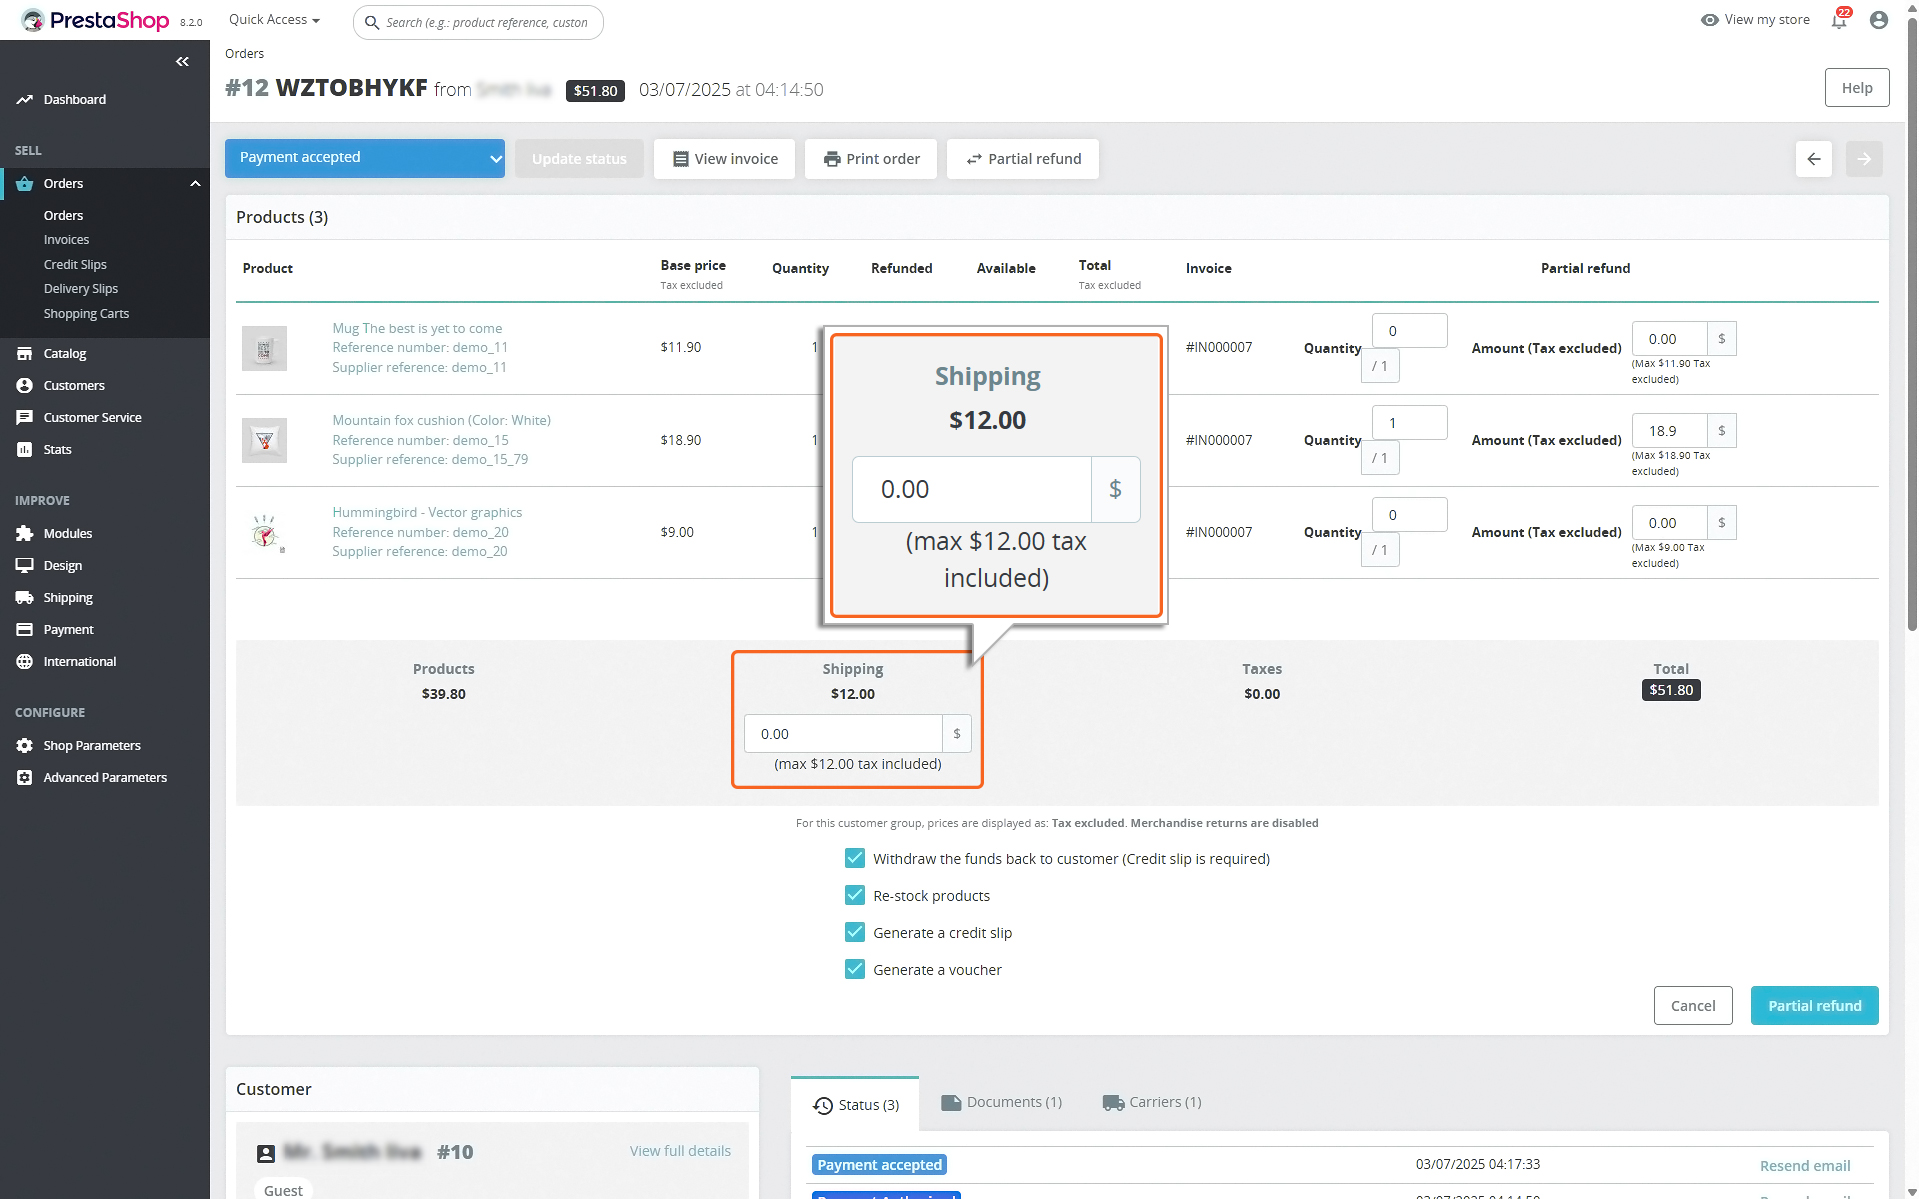Click the View my store eye icon
Viewport: 1919px width, 1199px height.
pos(1710,20)
